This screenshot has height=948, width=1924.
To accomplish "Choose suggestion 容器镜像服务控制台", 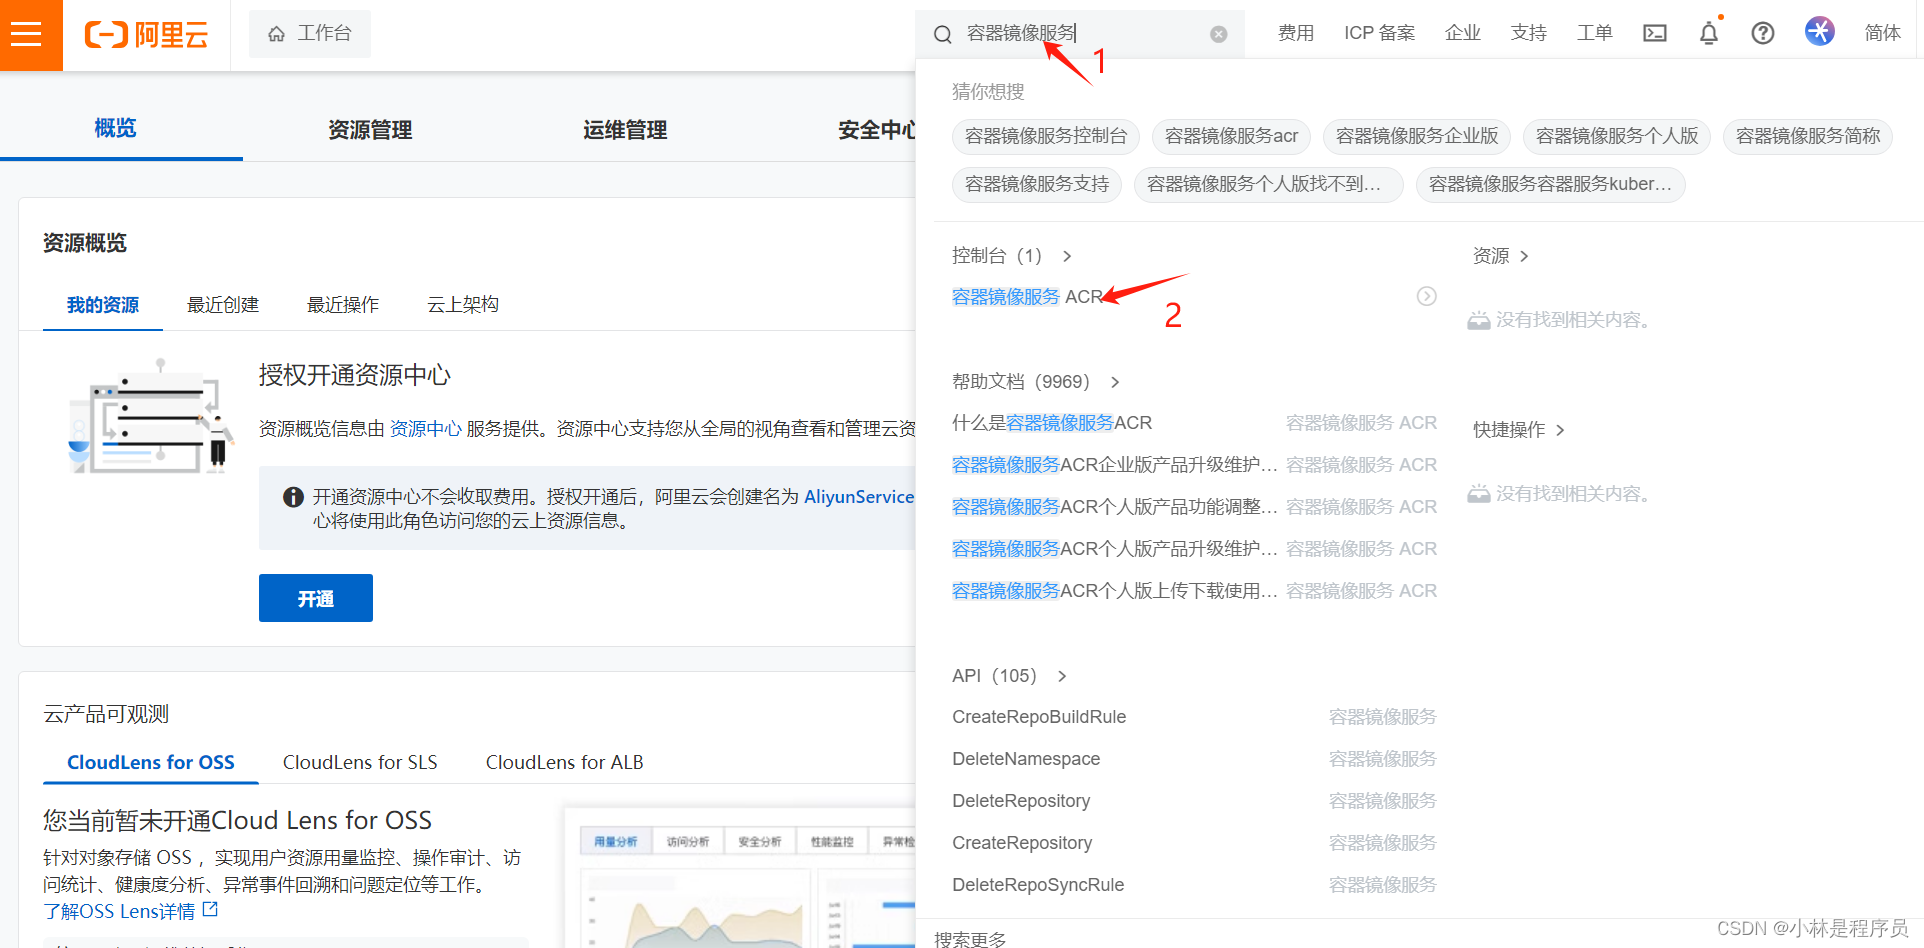I will coord(1046,136).
